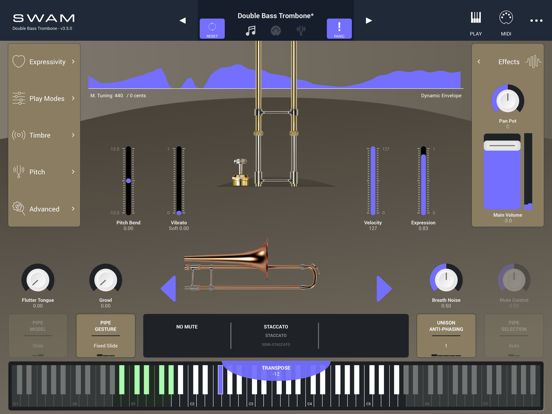Show previous instrument with big left arrow
This screenshot has width=552, height=414.
coord(169,289)
